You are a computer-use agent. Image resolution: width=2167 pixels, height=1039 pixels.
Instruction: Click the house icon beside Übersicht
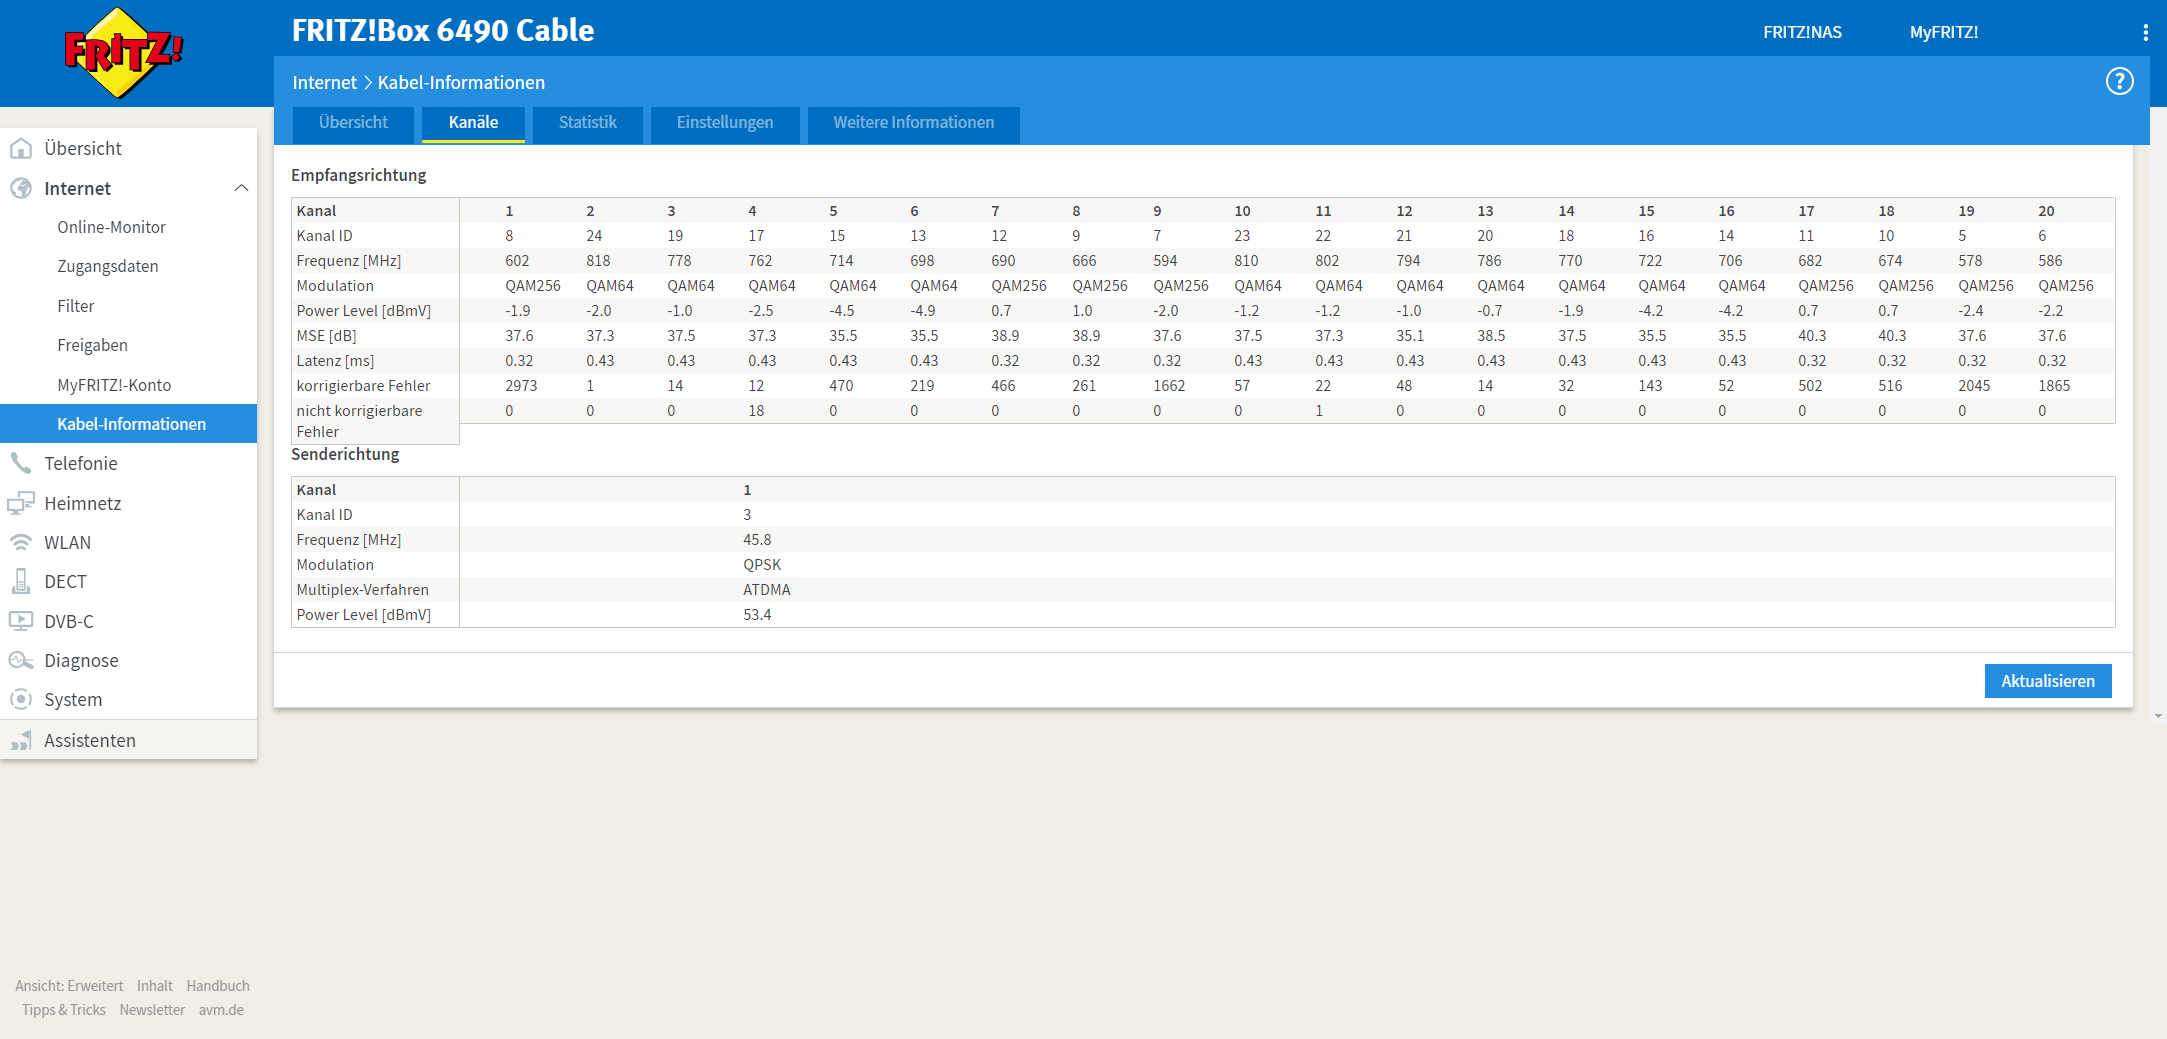[x=21, y=149]
